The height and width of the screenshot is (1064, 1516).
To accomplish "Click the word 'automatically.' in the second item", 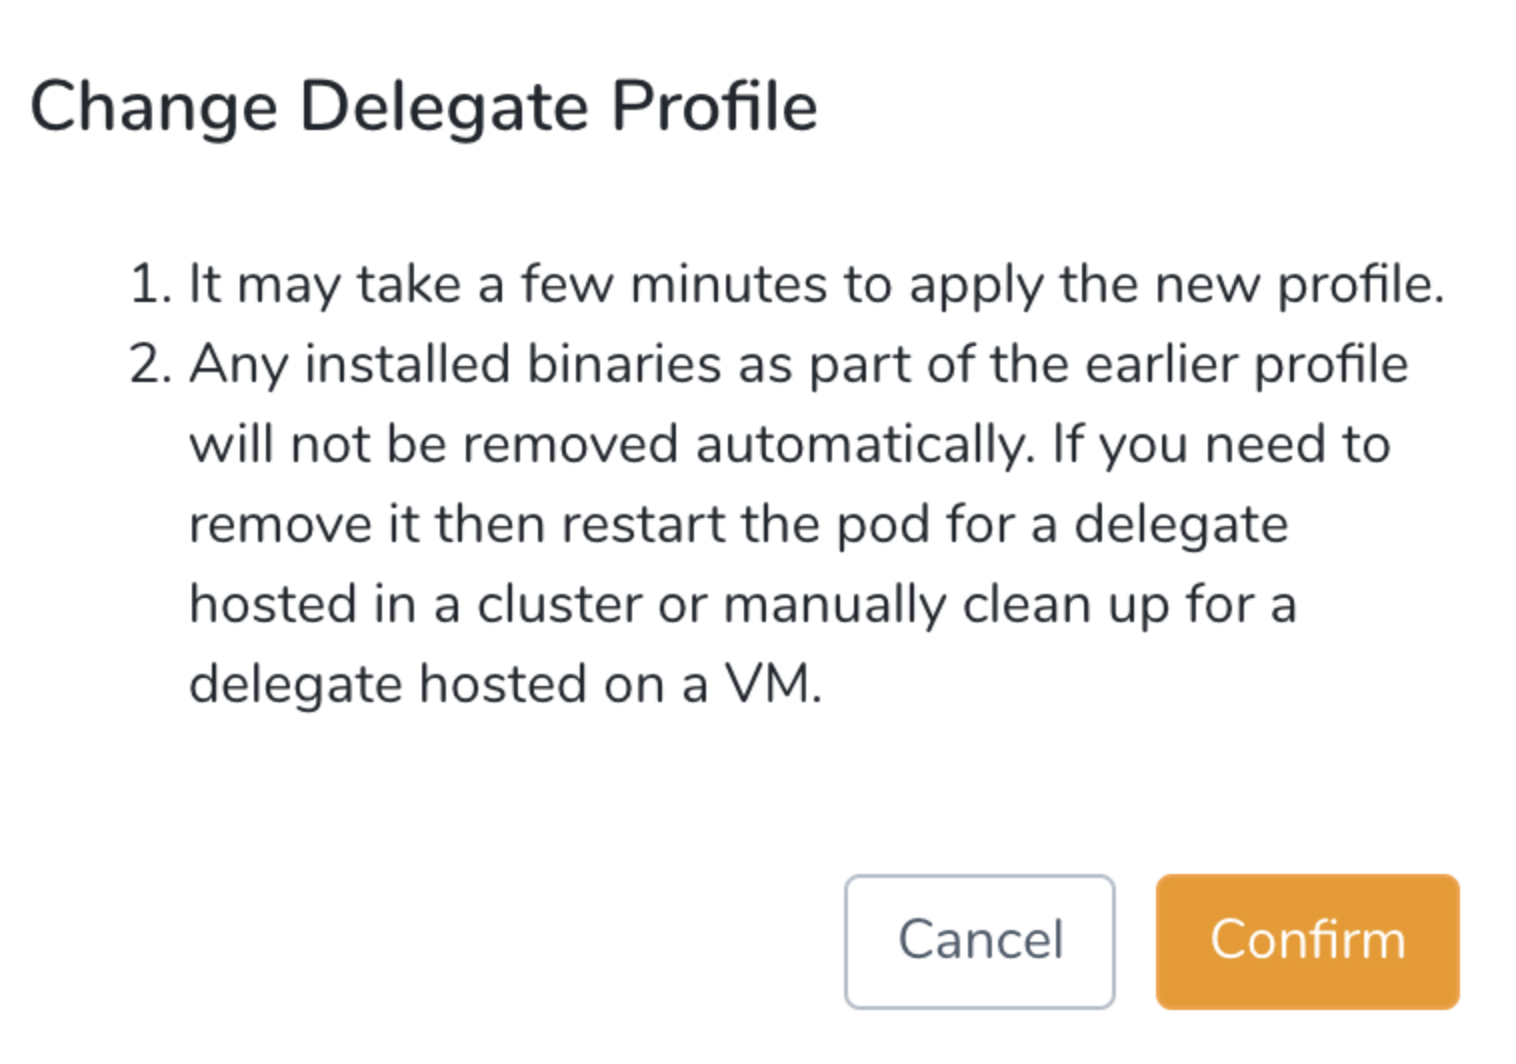I will [x=865, y=445].
